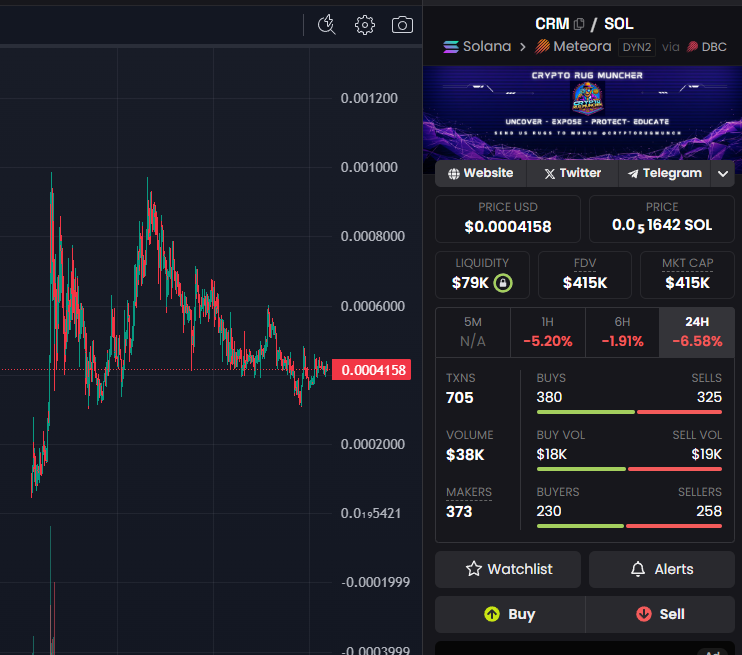Click the Meteora DEX logo

[x=542, y=46]
